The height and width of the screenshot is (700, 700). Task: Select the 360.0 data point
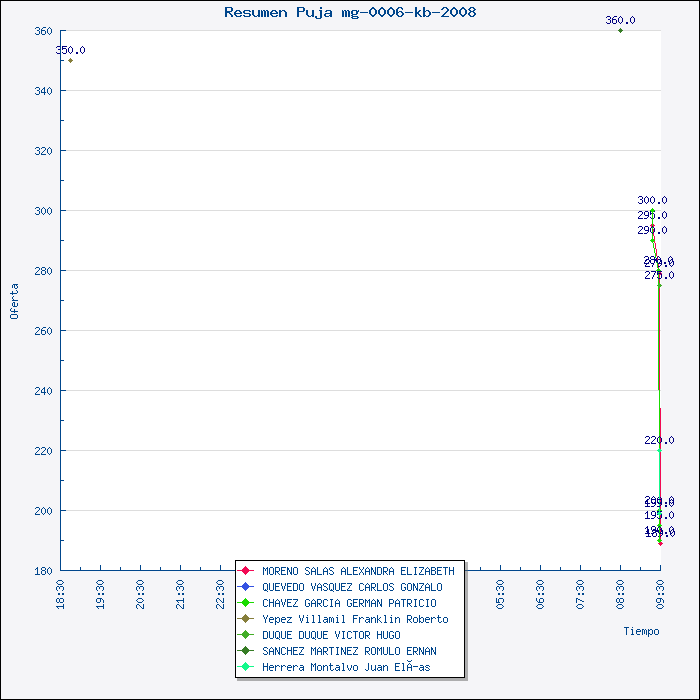pos(620,30)
